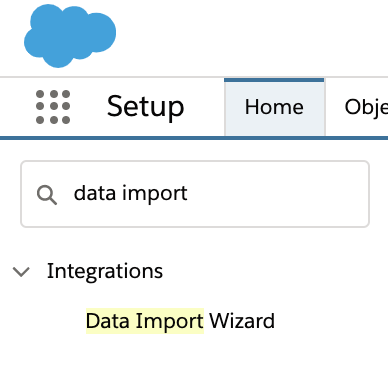Place cursor after 'data import' search text

(x=189, y=194)
